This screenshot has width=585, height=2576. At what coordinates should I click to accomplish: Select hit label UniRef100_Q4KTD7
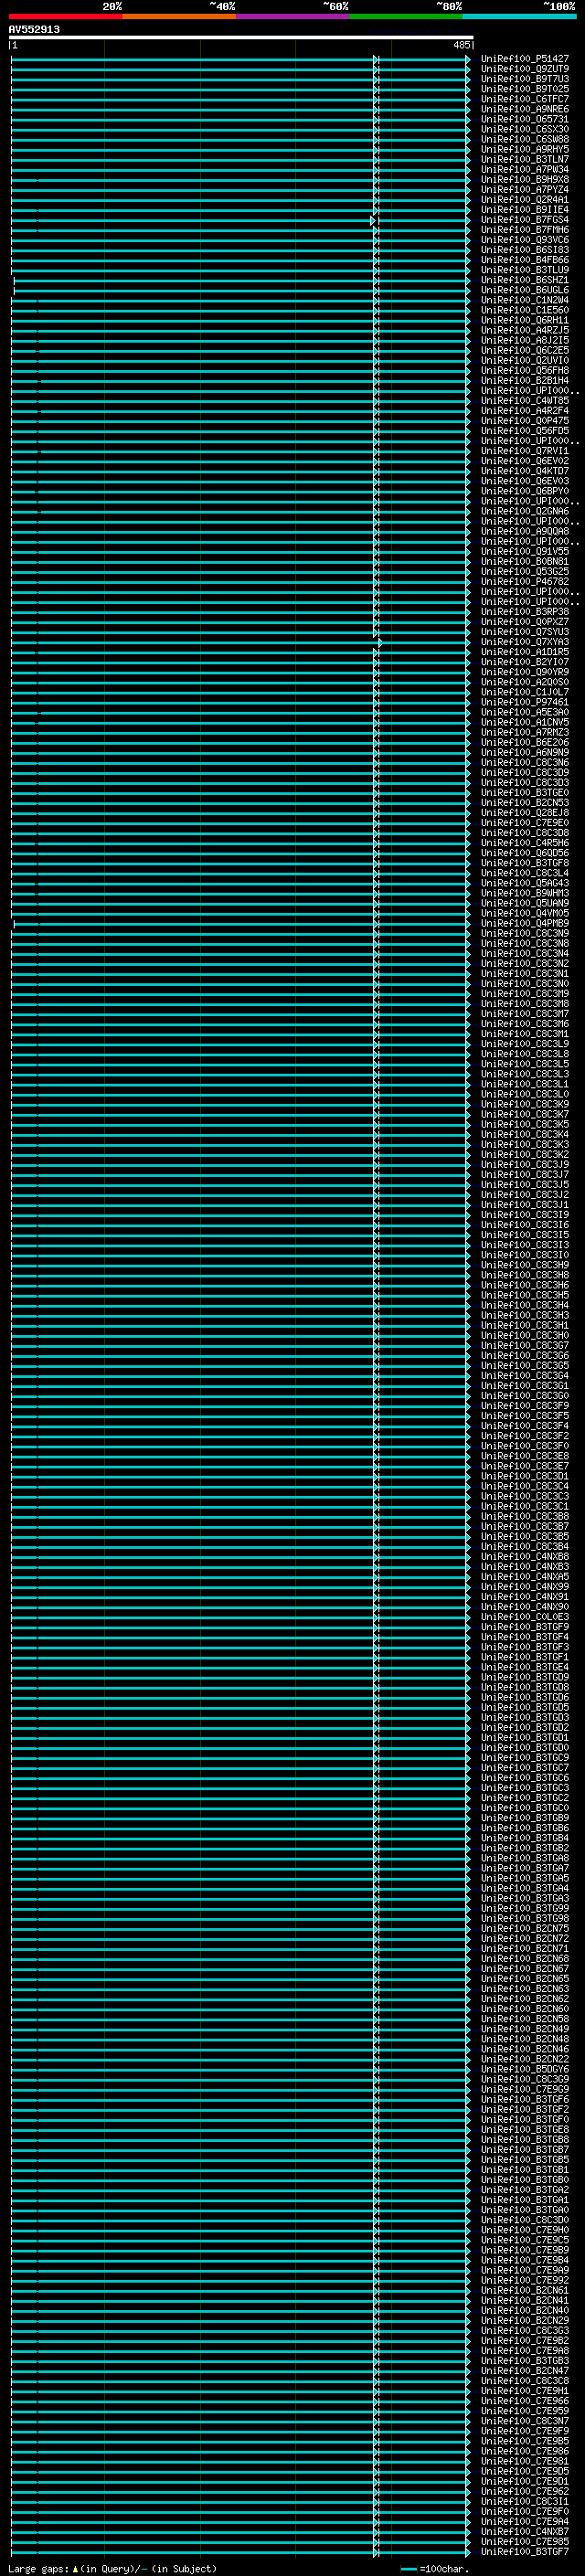point(524,471)
